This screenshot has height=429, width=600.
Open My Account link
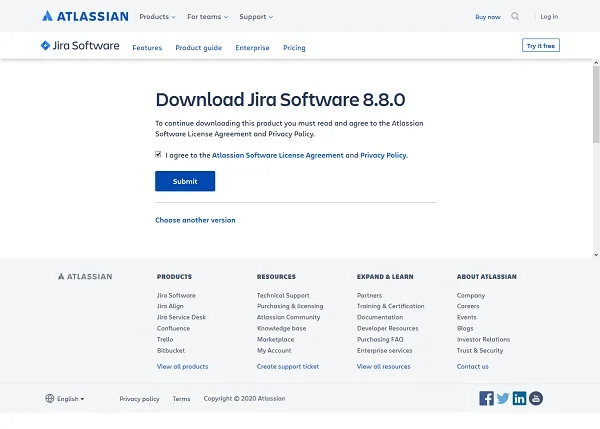coord(274,351)
